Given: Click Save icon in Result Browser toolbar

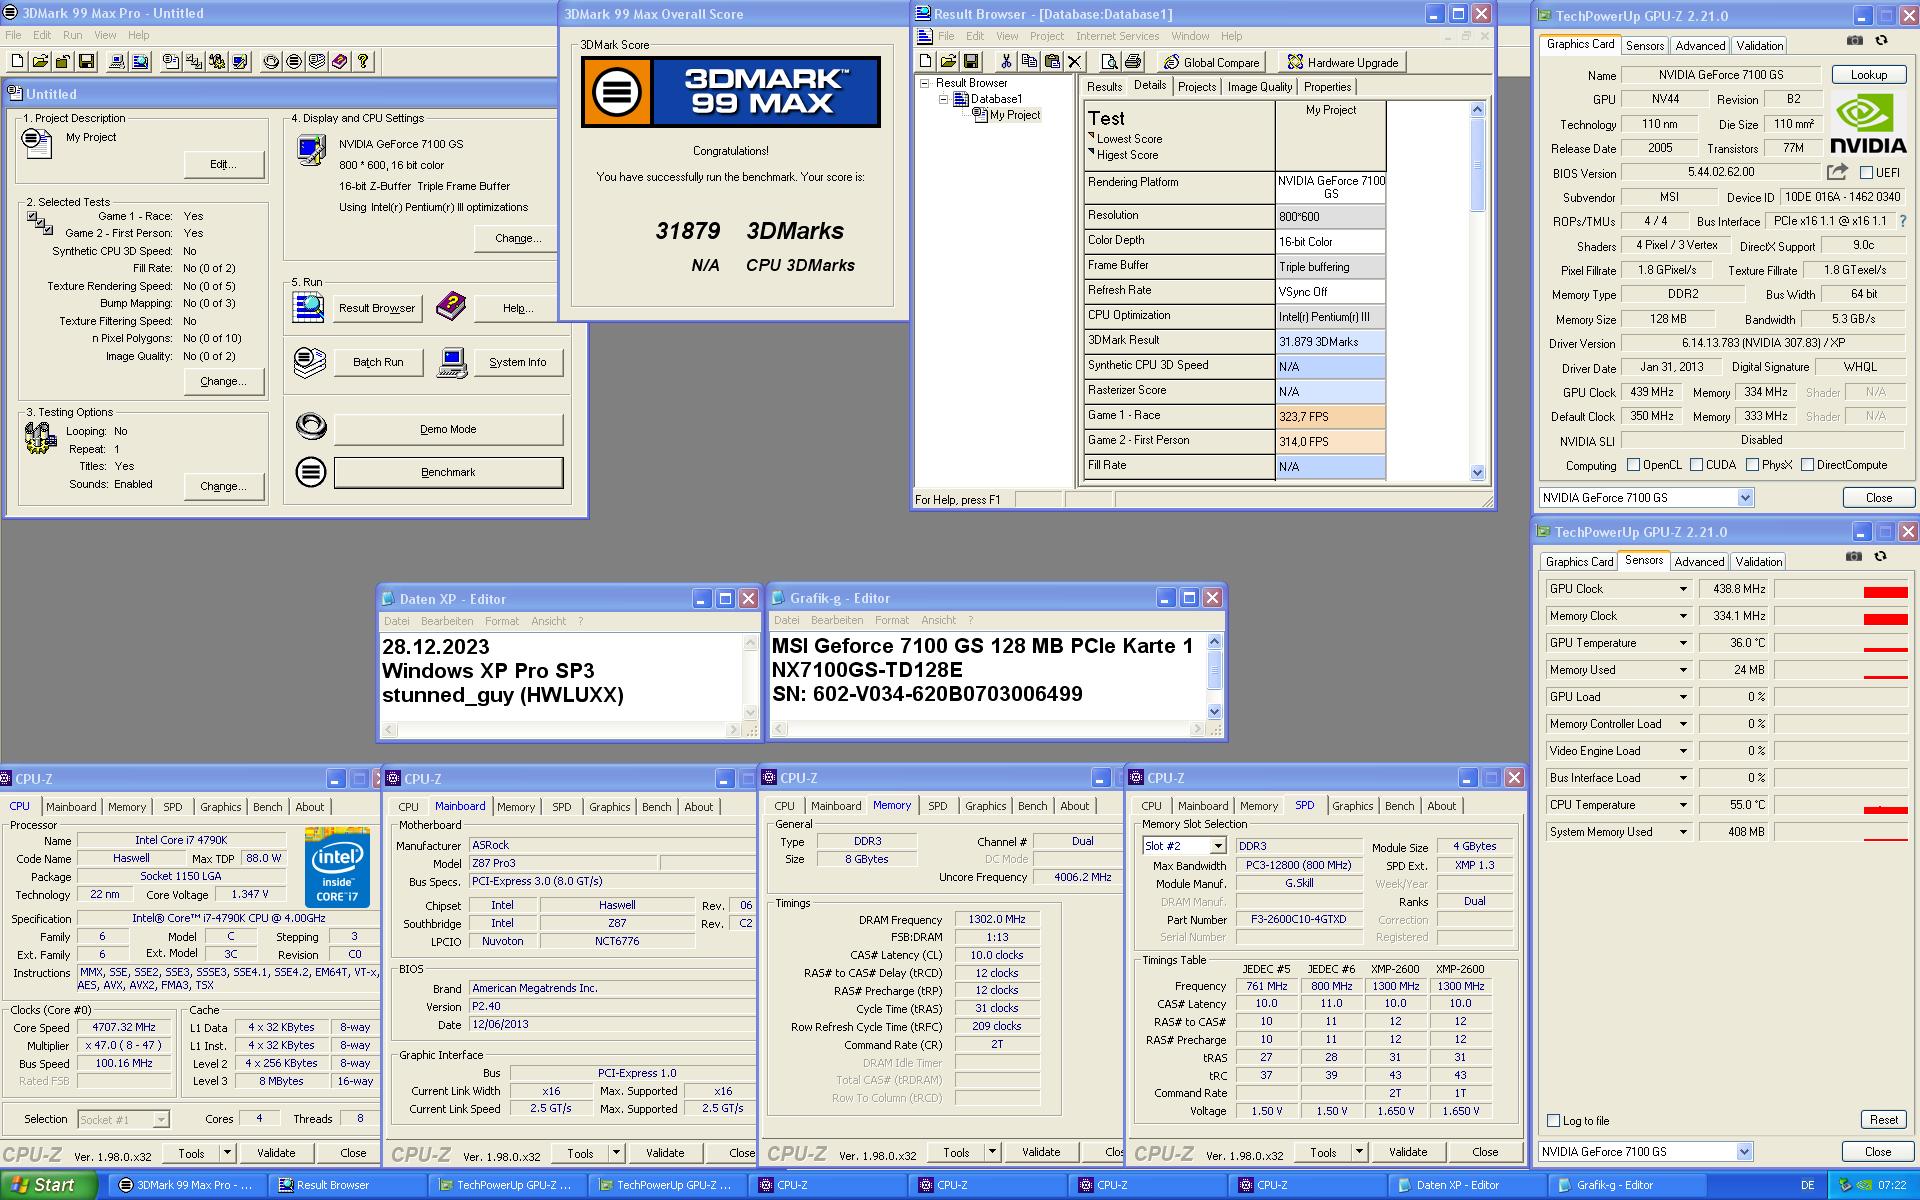Looking at the screenshot, I should (x=971, y=62).
